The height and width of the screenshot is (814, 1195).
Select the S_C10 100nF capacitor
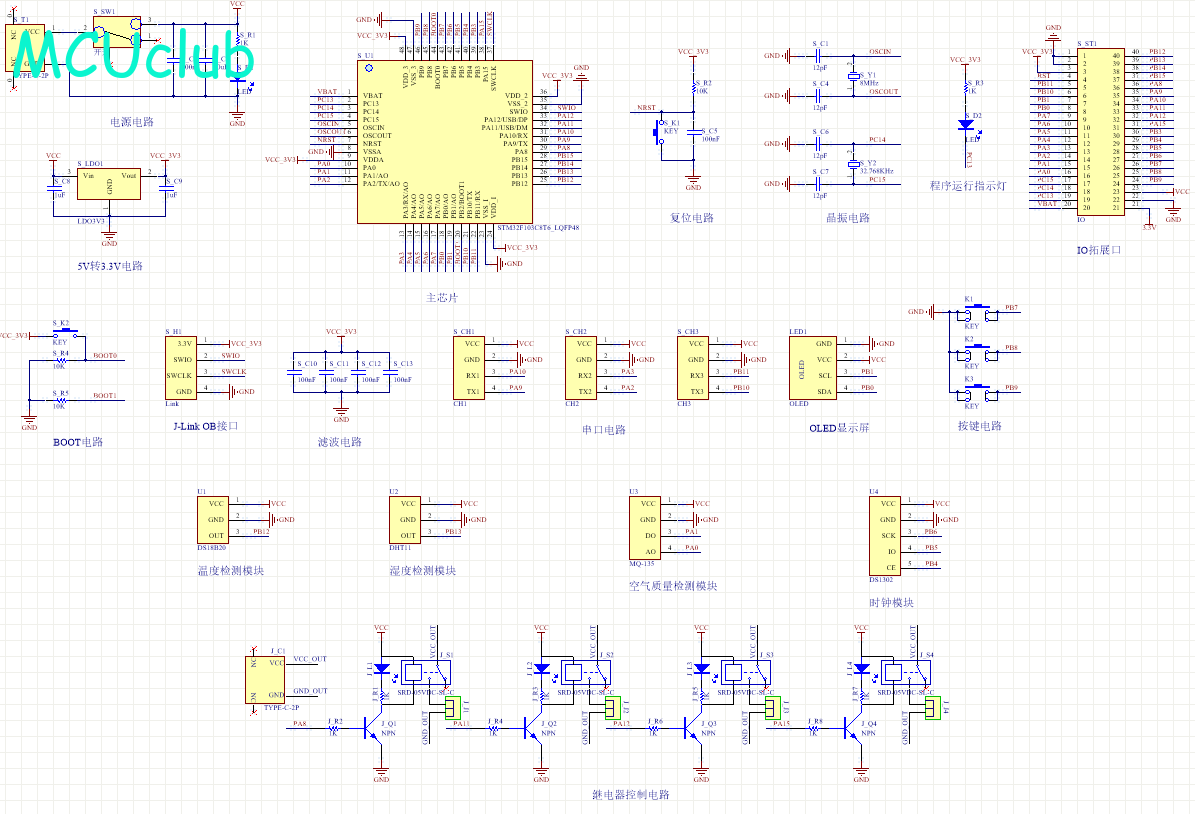[294, 372]
